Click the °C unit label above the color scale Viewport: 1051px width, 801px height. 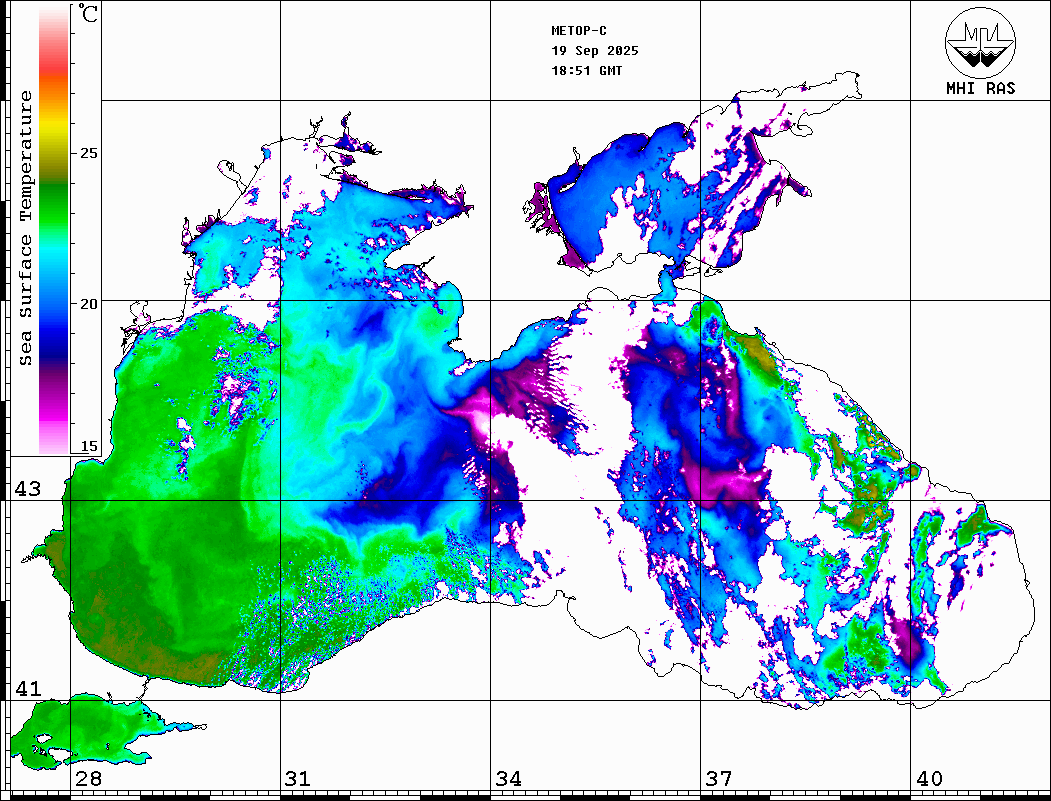click(89, 14)
